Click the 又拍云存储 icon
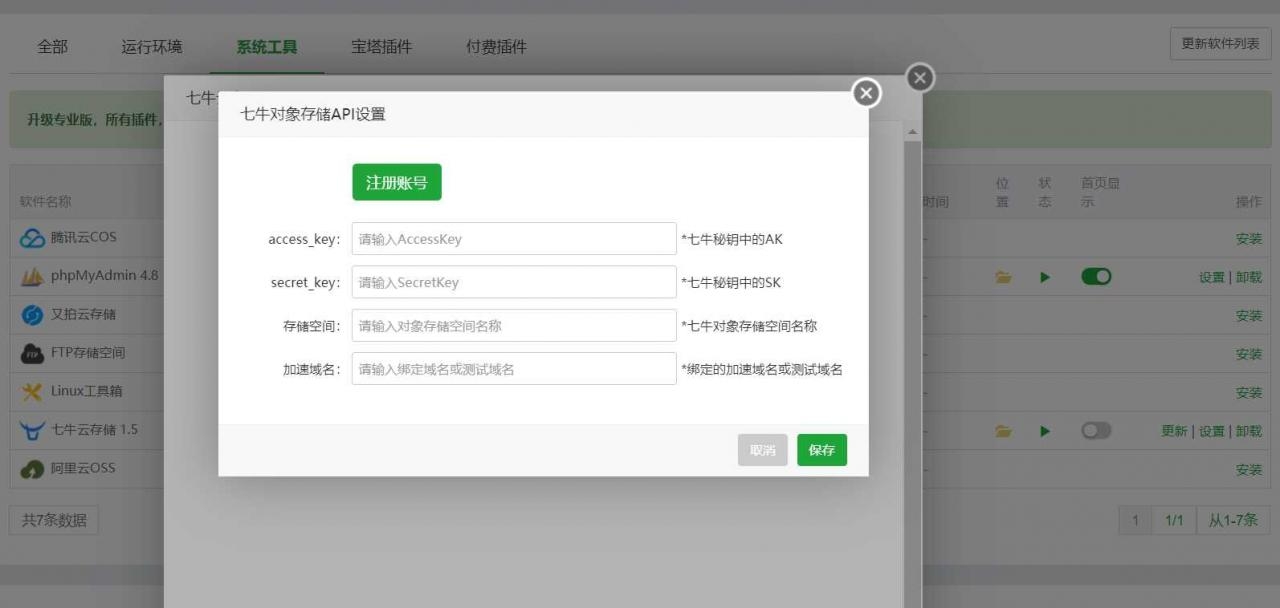The image size is (1280, 608). 32,315
